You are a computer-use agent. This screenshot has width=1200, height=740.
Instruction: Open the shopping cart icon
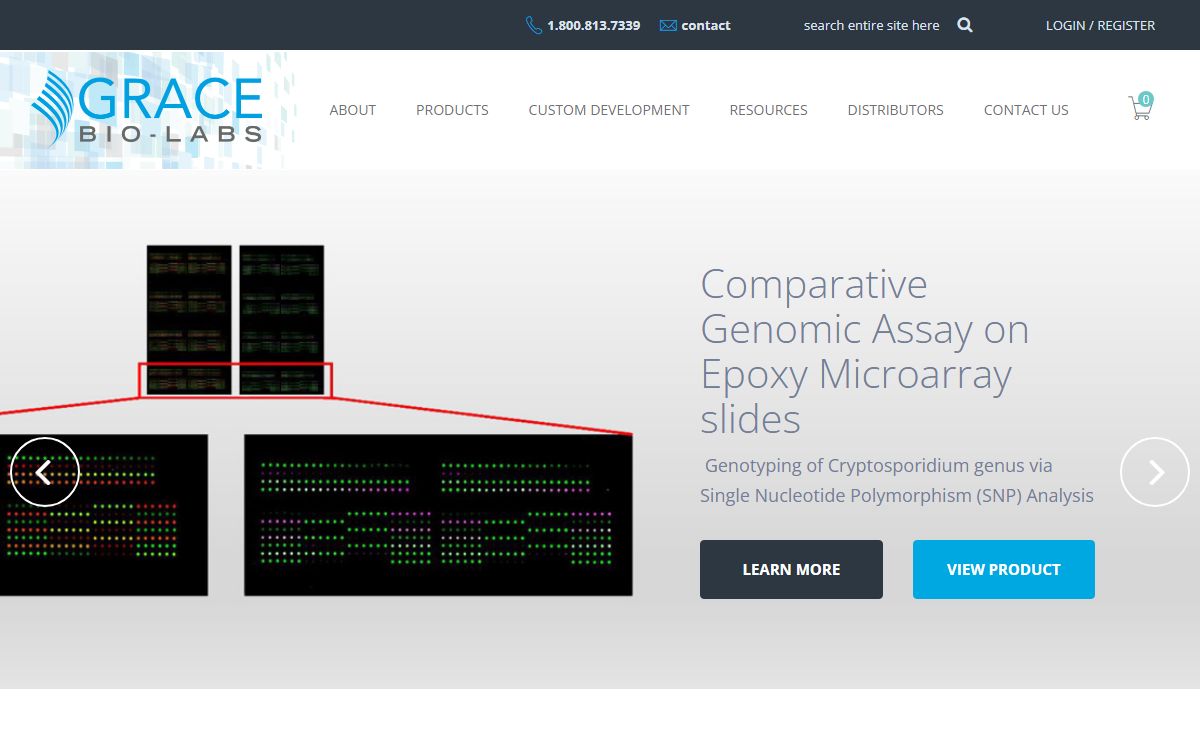click(x=1140, y=106)
